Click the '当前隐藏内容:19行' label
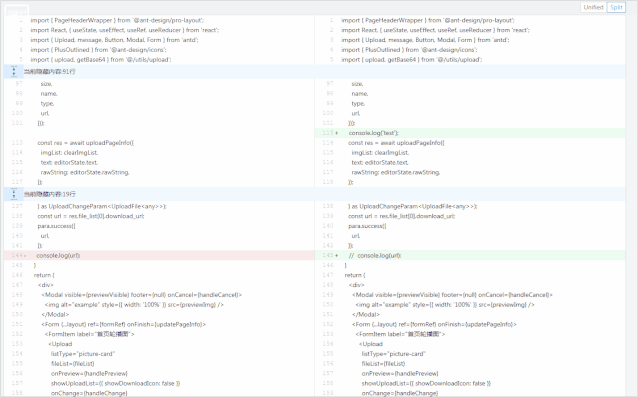 point(49,194)
